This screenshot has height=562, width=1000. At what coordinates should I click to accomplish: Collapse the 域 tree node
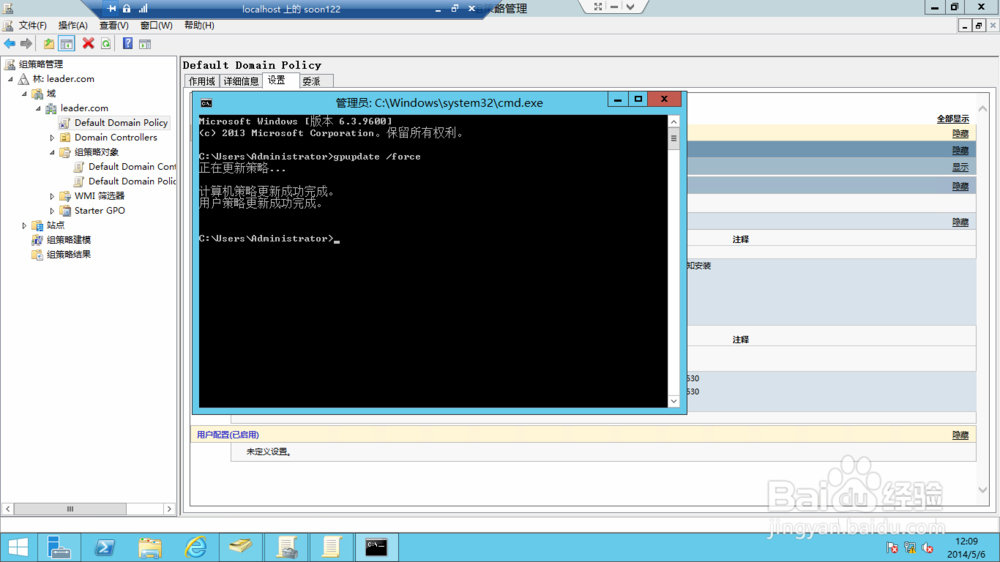pos(25,94)
